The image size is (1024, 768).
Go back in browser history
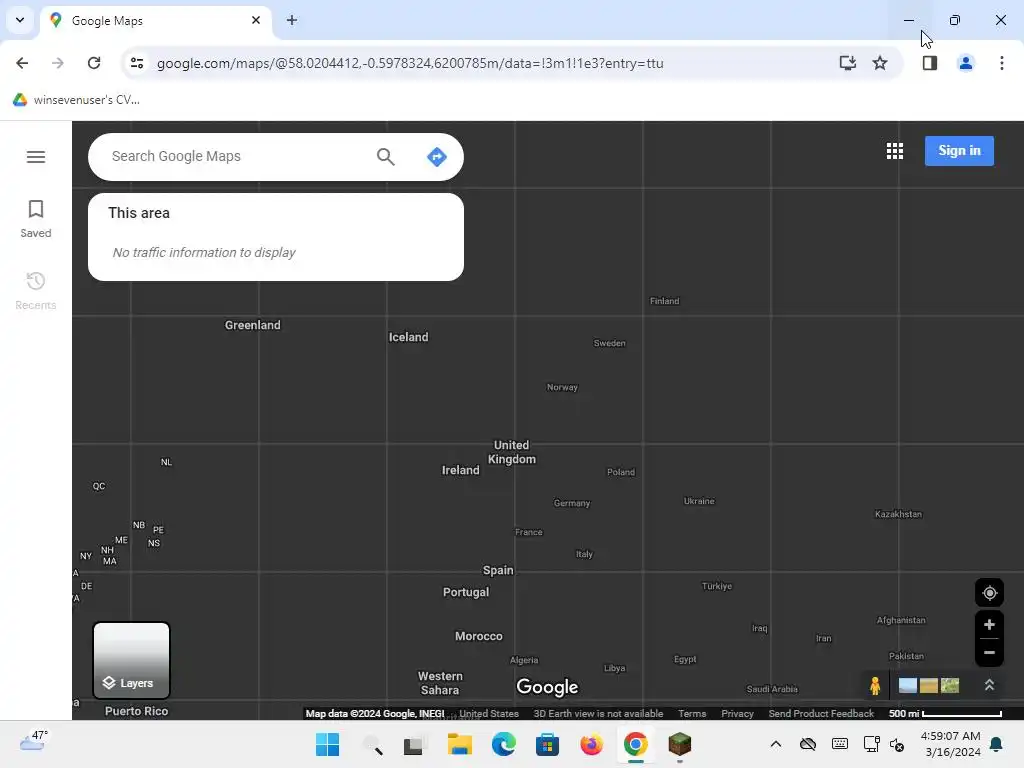click(x=22, y=63)
